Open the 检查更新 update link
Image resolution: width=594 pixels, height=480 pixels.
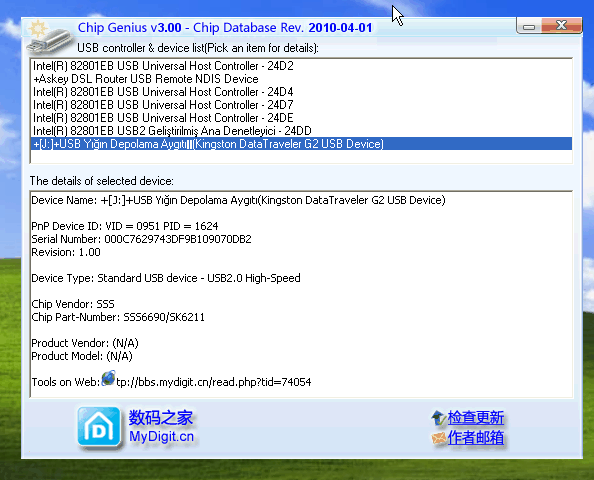(x=475, y=418)
